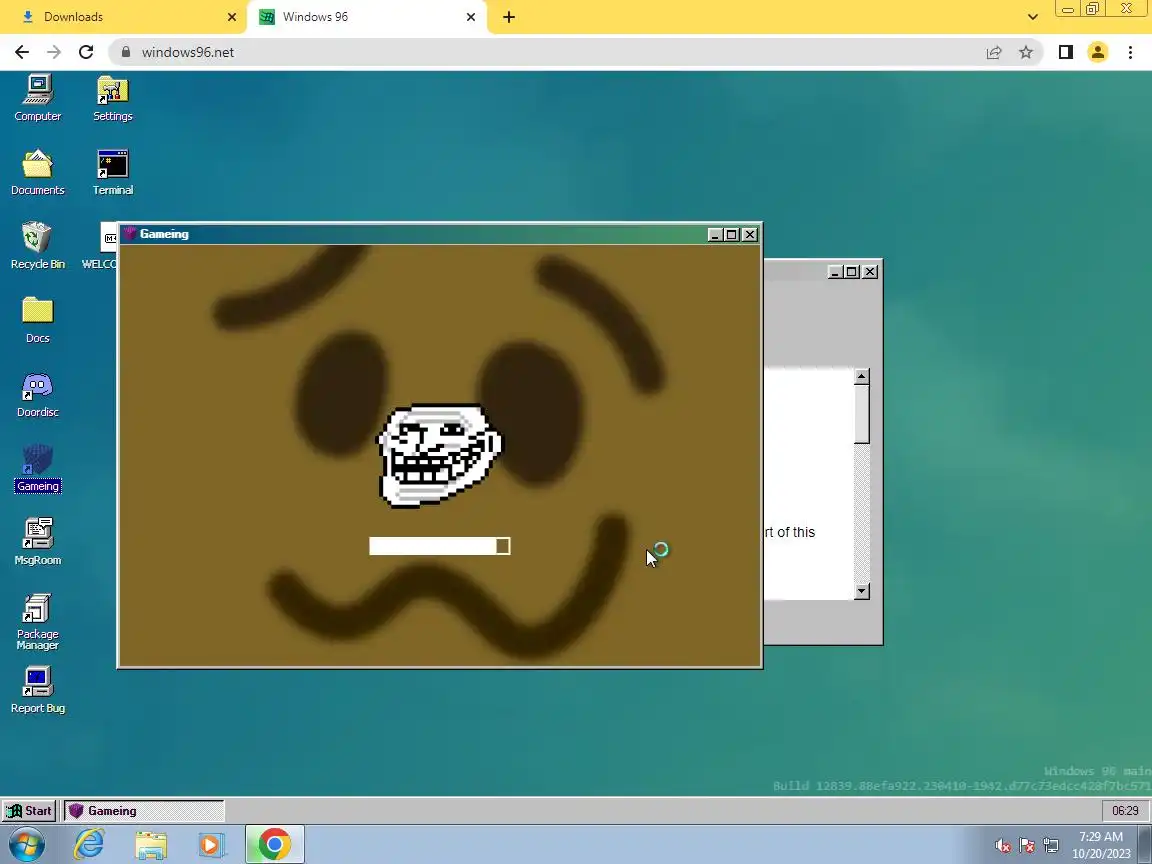The width and height of the screenshot is (1152, 864).
Task: Reload the windows96.net page
Action: [86, 52]
